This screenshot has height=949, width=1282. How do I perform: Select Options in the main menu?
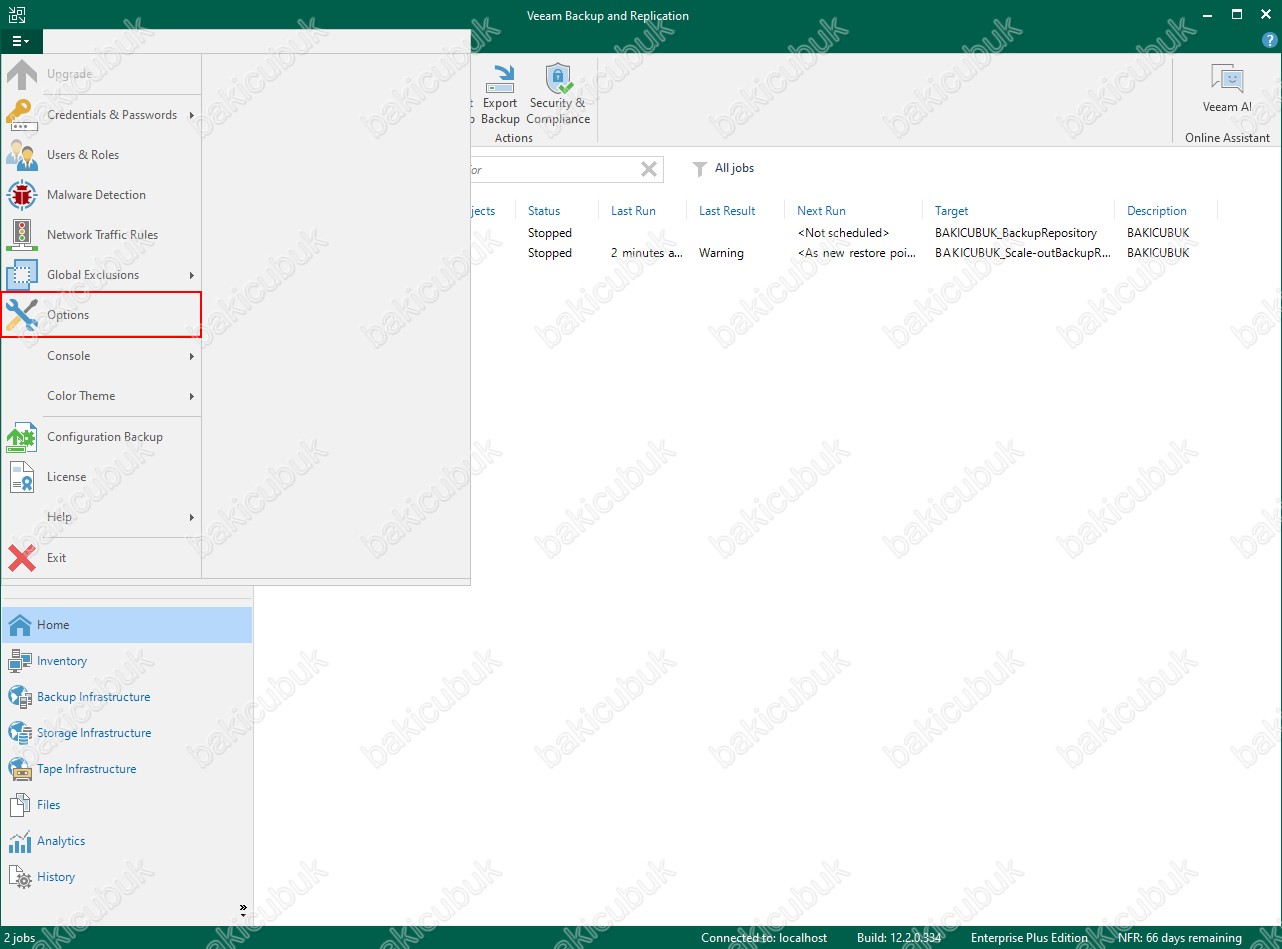tap(101, 315)
